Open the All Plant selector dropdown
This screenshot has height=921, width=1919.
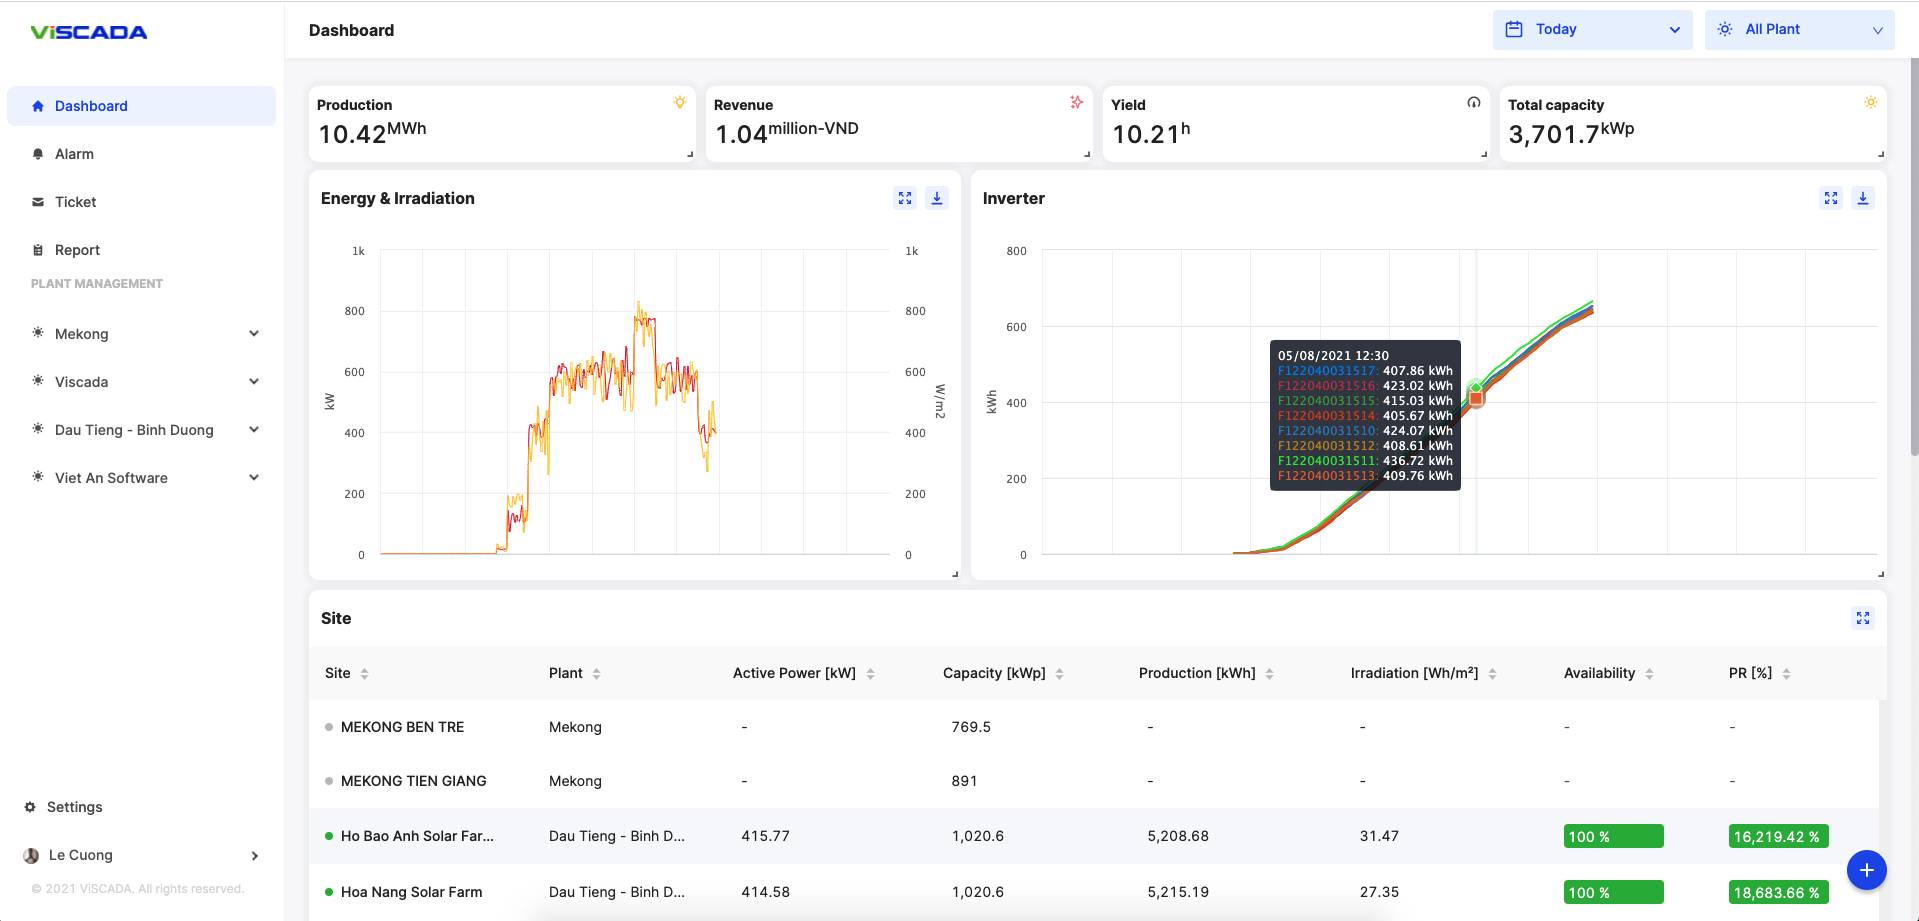[x=1799, y=30]
